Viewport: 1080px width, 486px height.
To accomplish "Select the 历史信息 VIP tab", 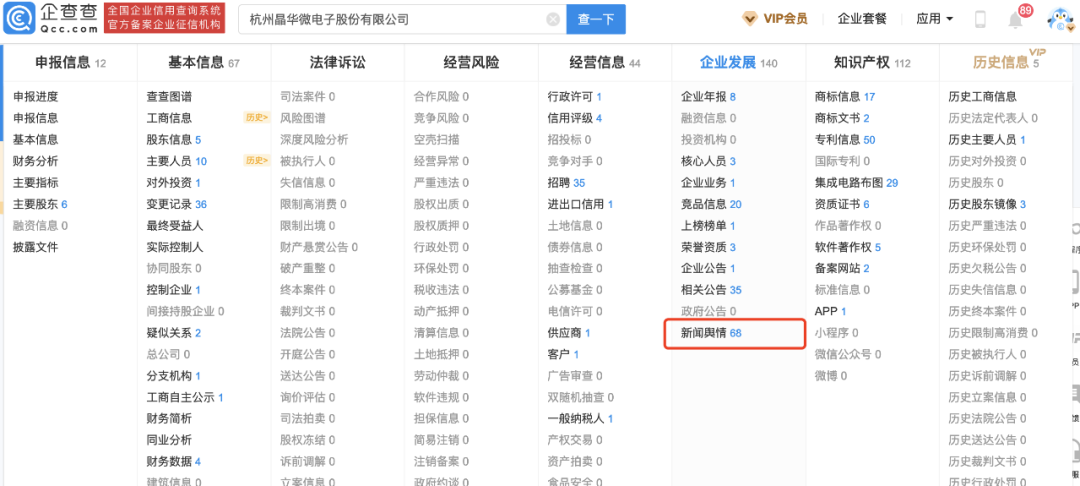I will tap(1000, 63).
